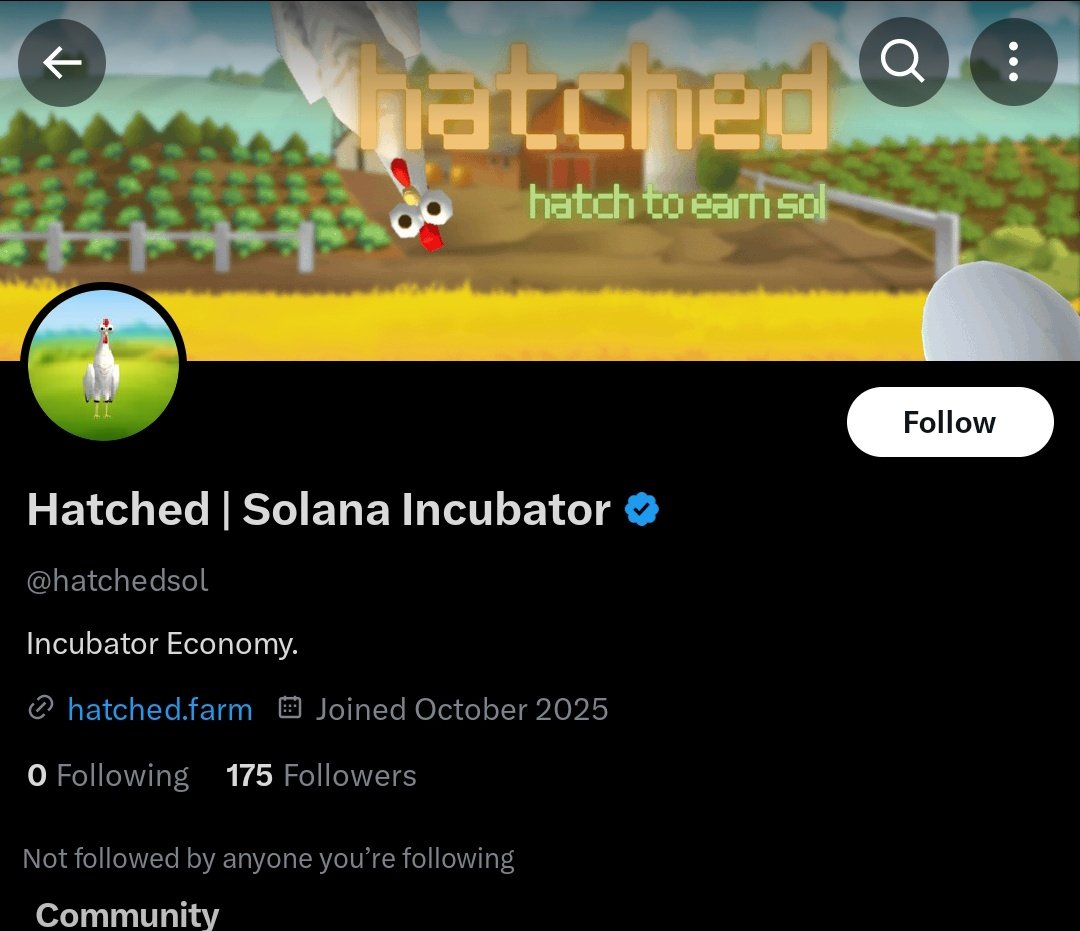Open the three-dot more options menu

click(1013, 64)
